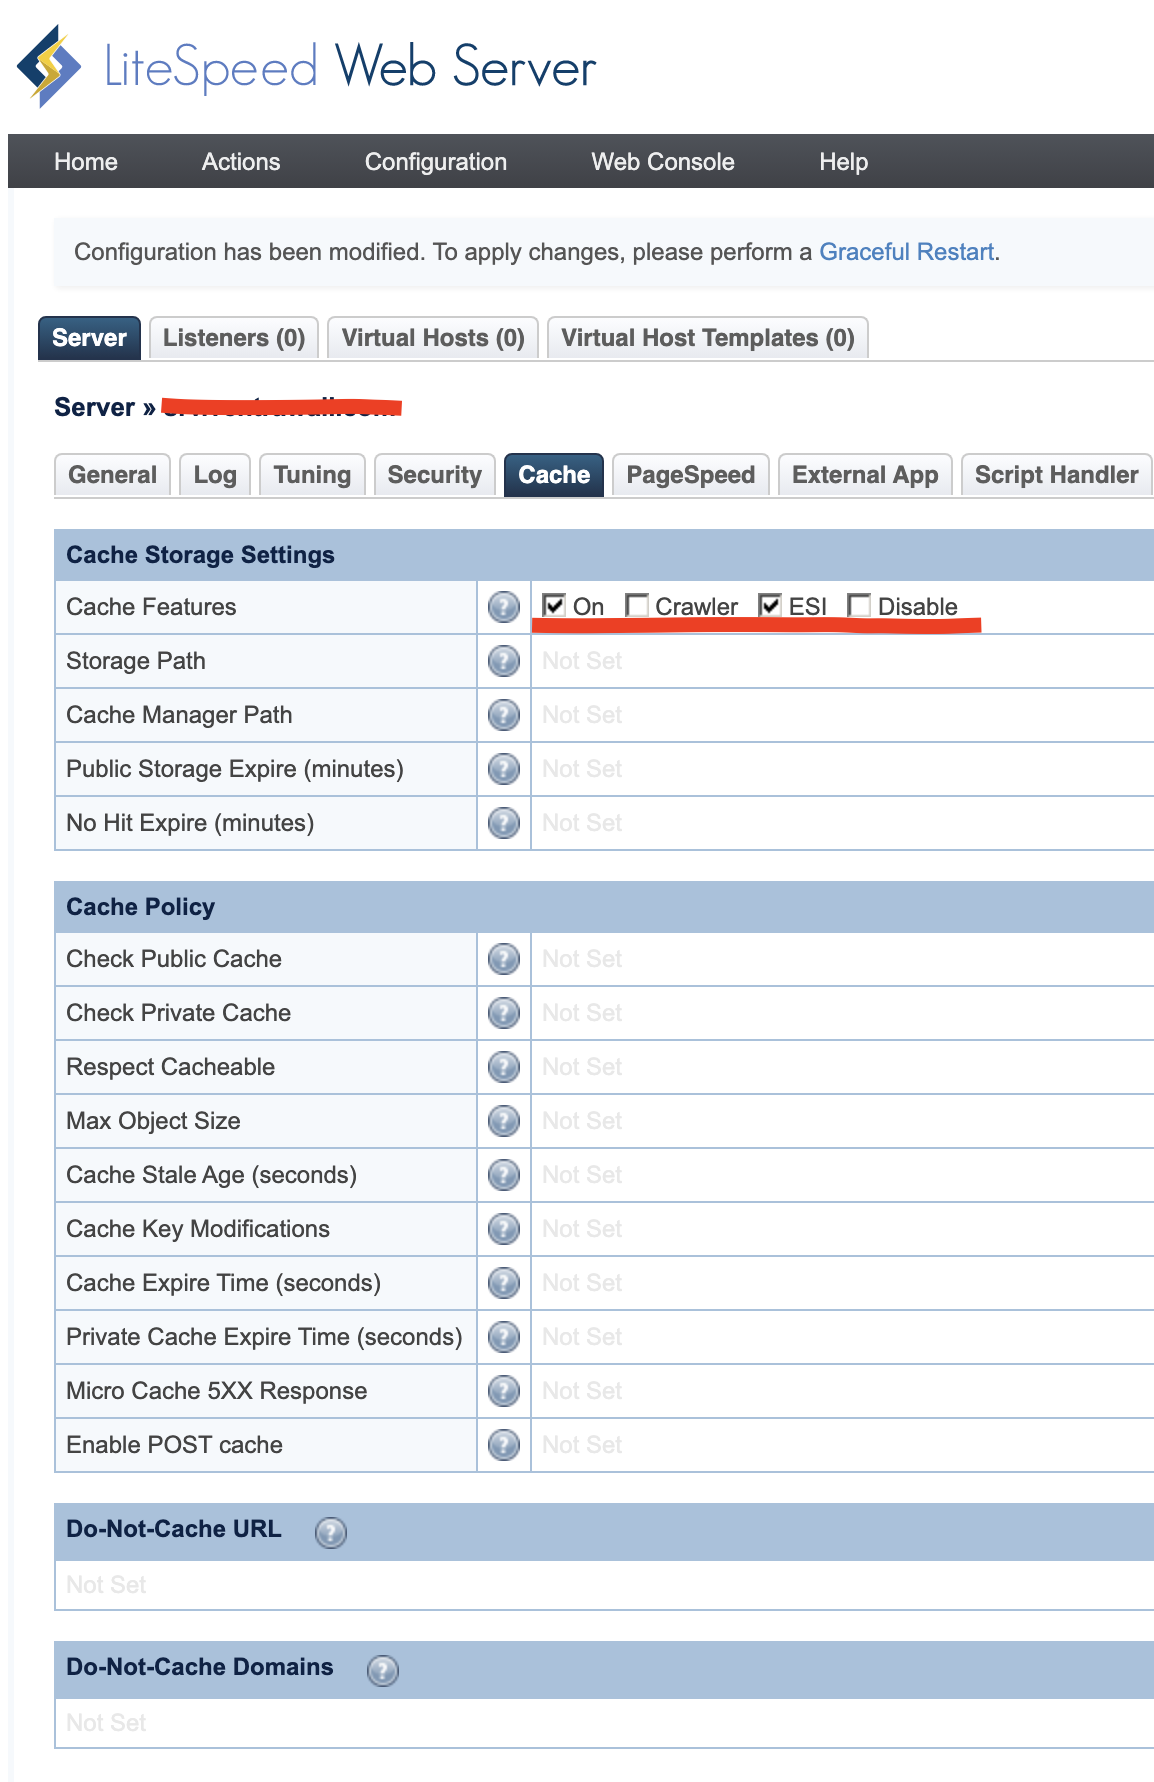
Task: Open help icon for Private Cache Expire Time
Action: click(x=504, y=1337)
